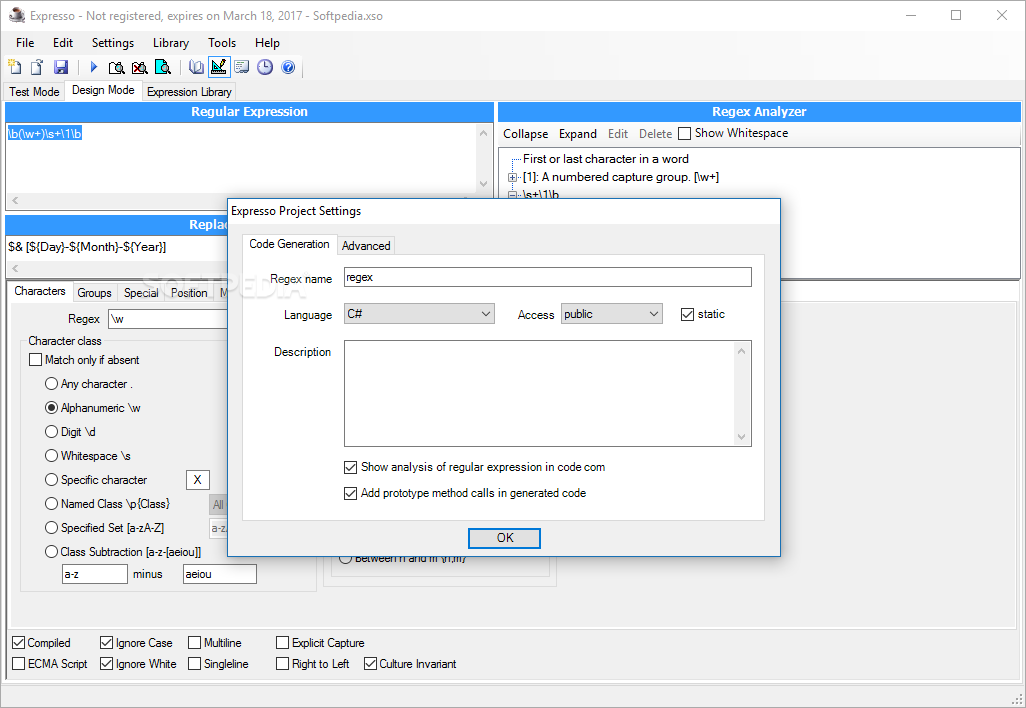
Task: Open the Library menu
Action: [171, 43]
